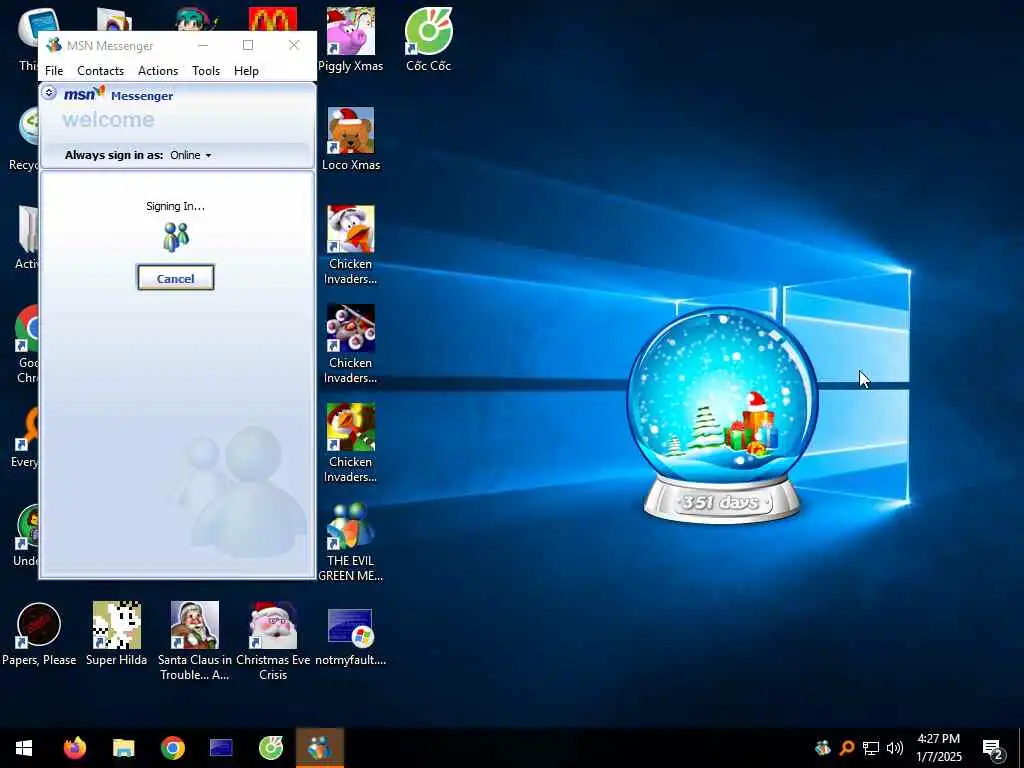1024x768 pixels.
Task: Select the Papers, Please desktop shortcut
Action: (x=39, y=634)
